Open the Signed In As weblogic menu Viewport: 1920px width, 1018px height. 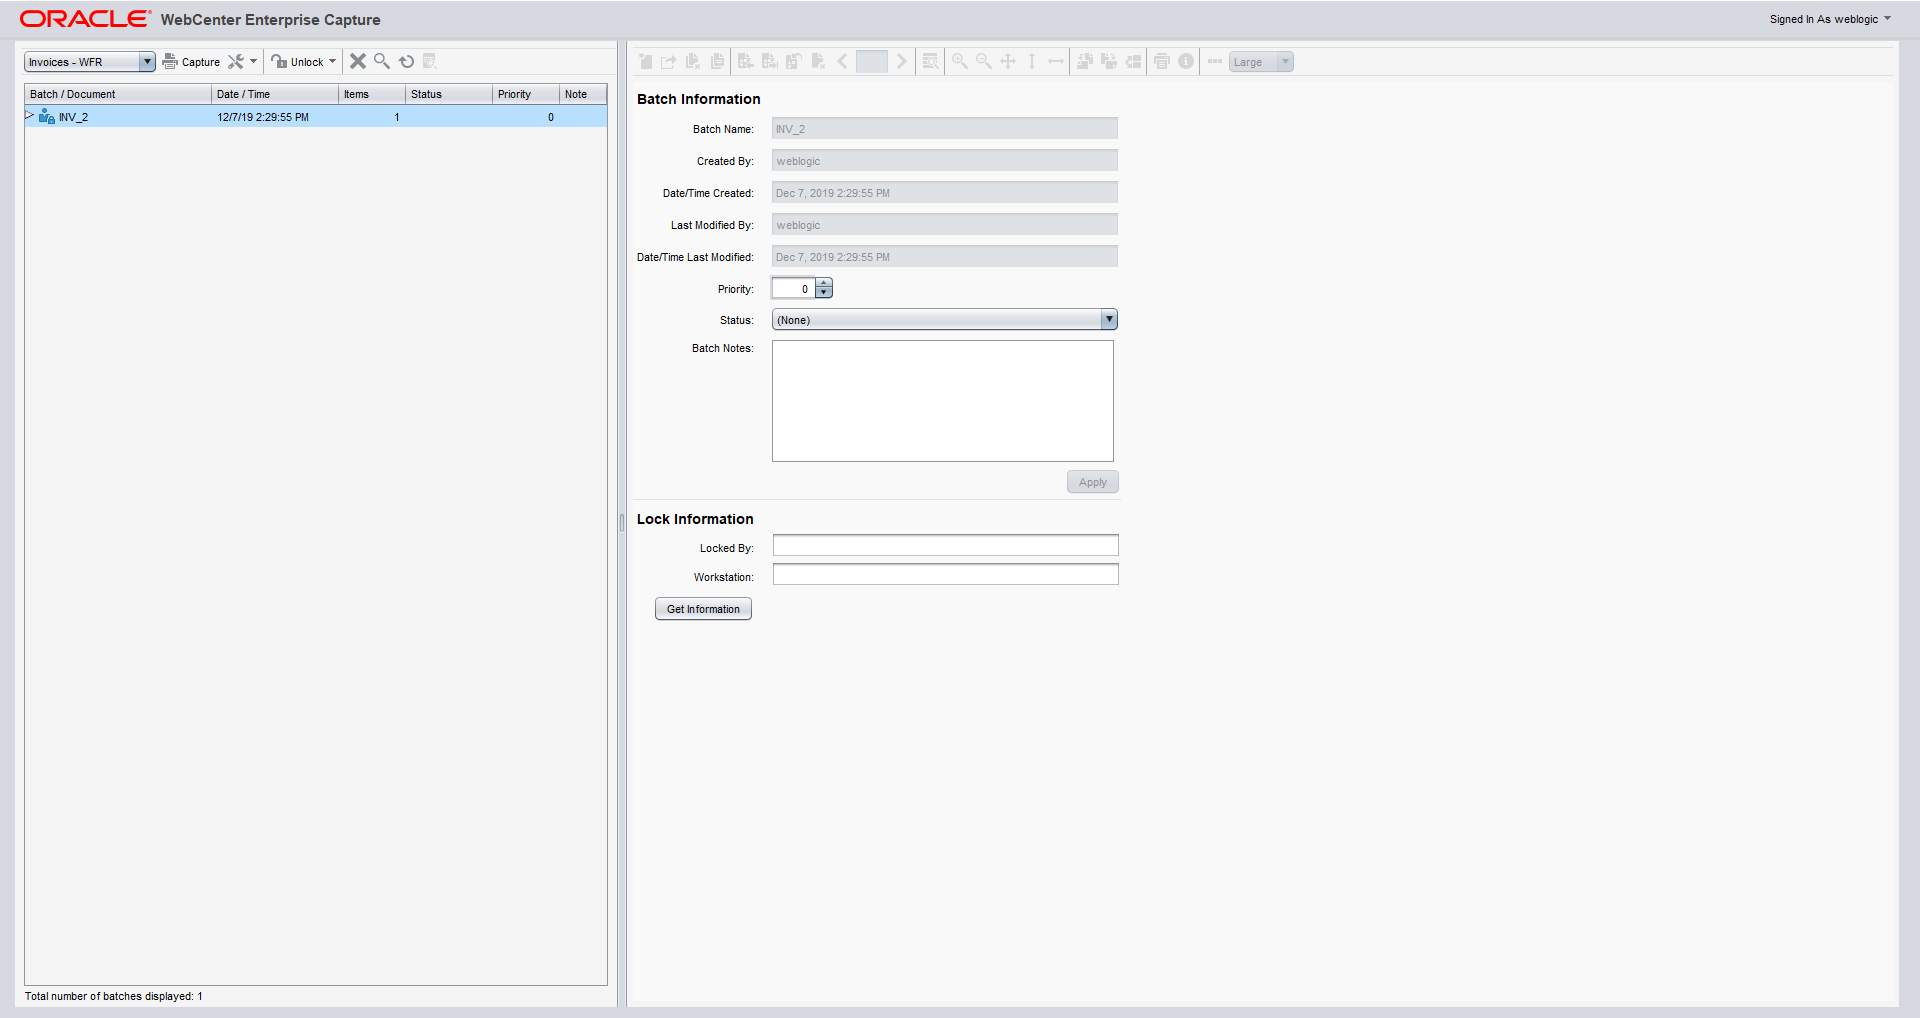point(1830,19)
